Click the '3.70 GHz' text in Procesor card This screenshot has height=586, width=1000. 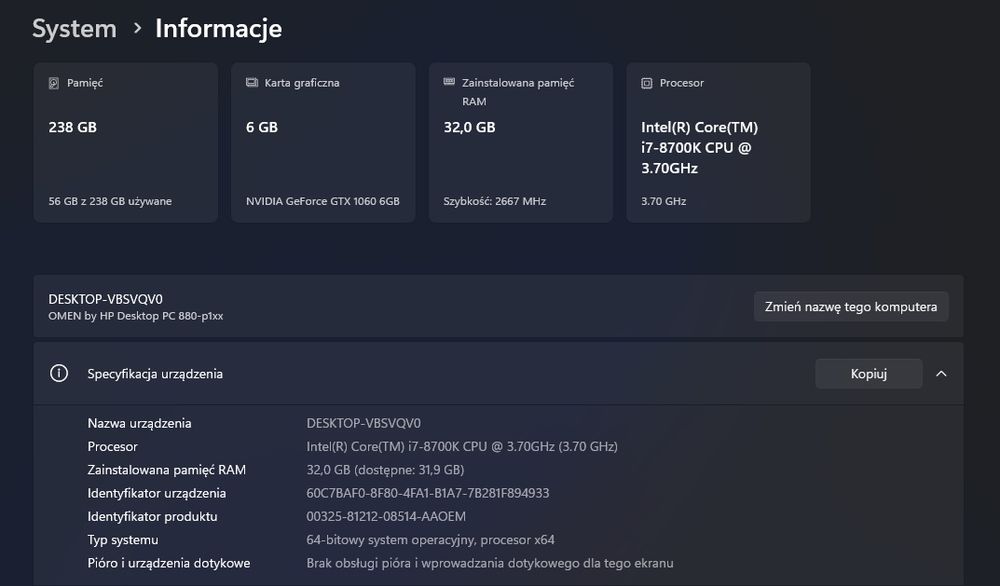pyautogui.click(x=663, y=201)
